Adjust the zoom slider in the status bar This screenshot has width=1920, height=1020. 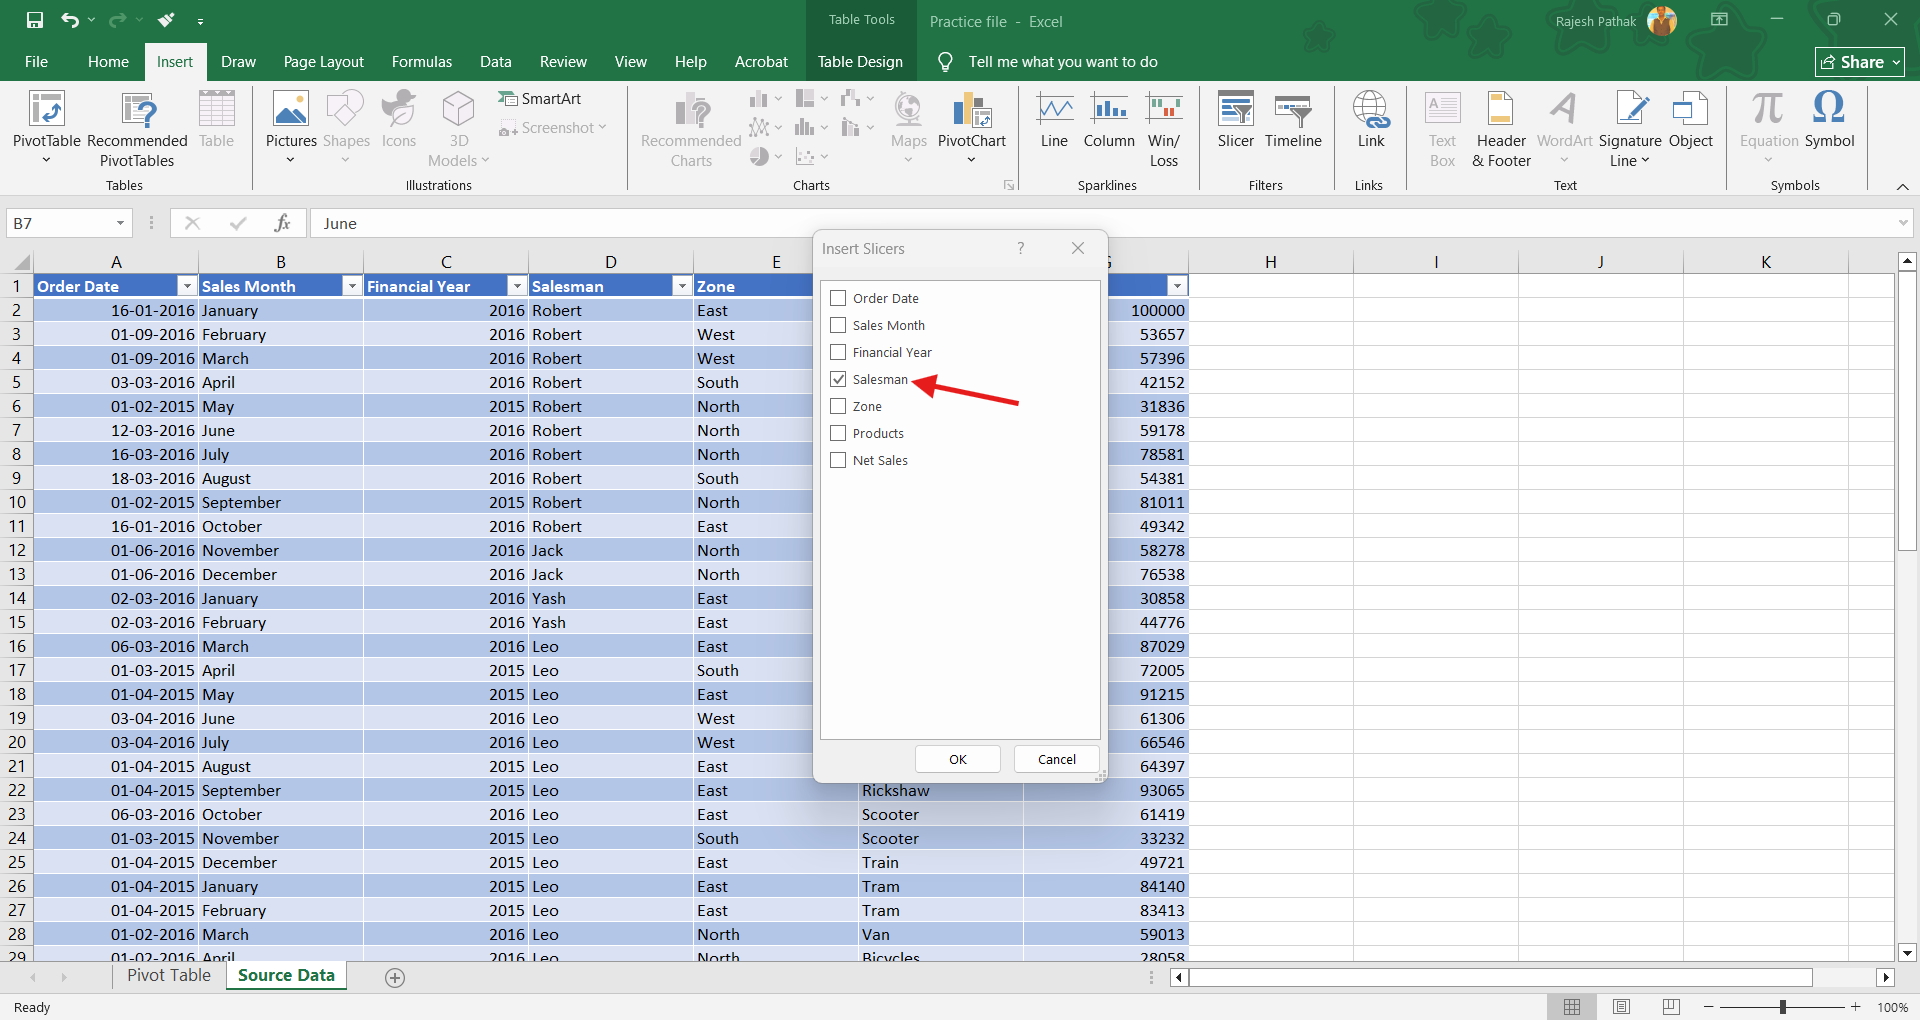coord(1782,1007)
